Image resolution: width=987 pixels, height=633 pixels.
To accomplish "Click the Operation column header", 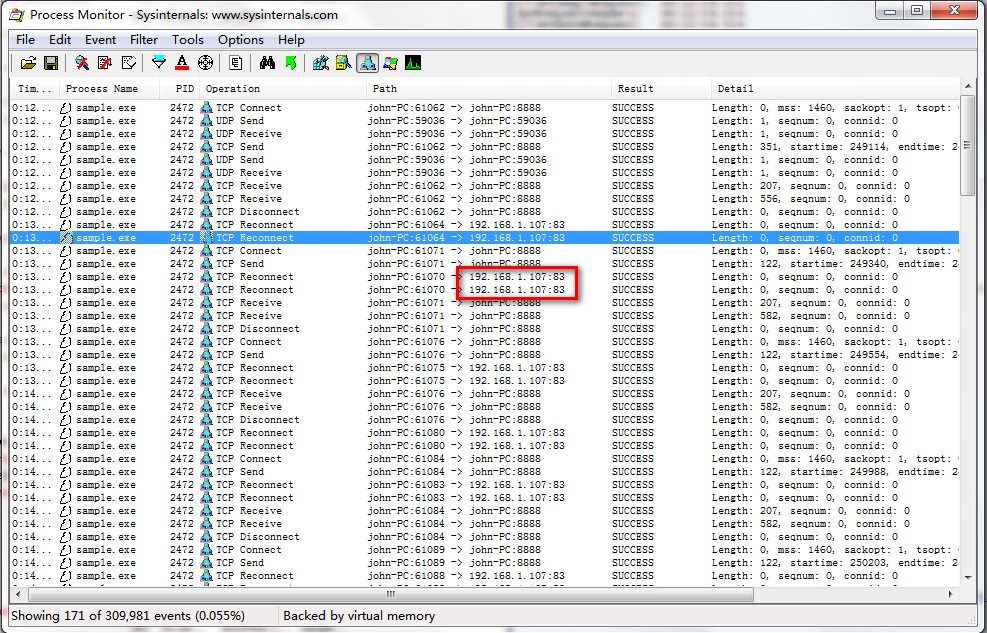I will [x=283, y=89].
